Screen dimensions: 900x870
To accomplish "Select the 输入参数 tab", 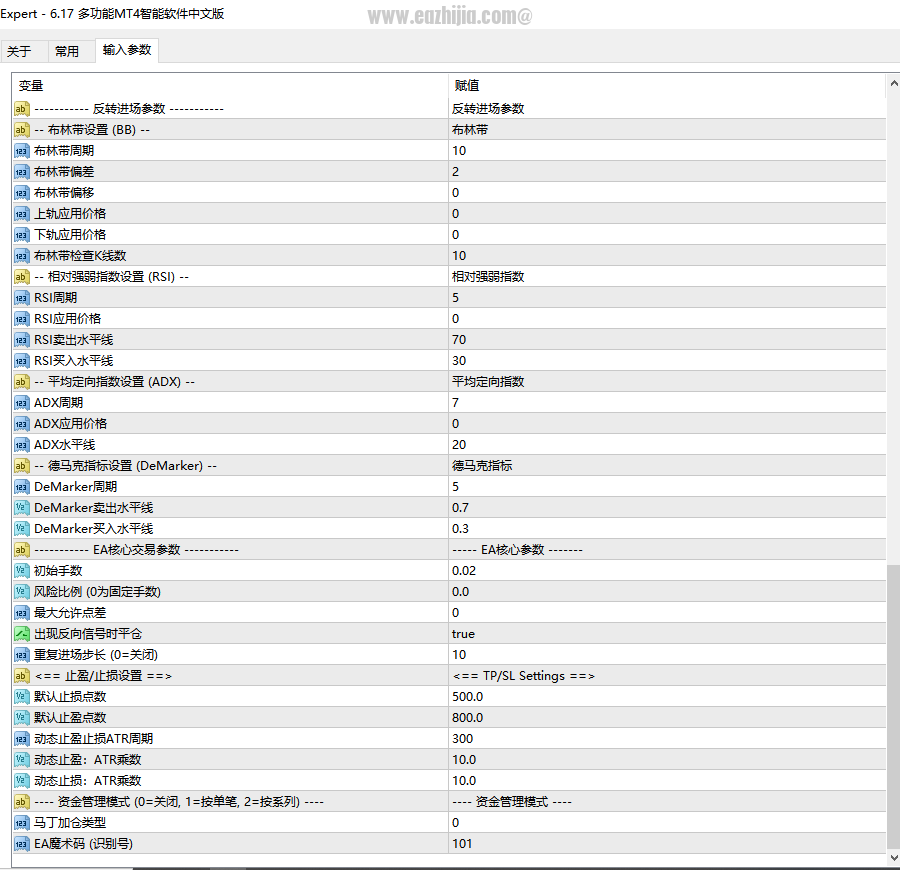I will [127, 50].
